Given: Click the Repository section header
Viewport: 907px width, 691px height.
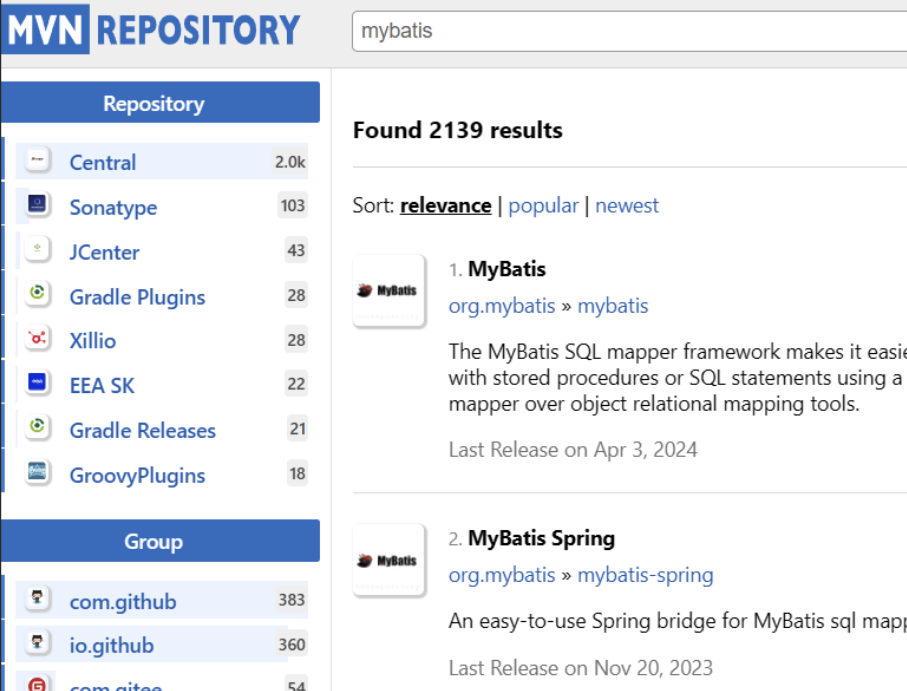Looking at the screenshot, I should pyautogui.click(x=160, y=102).
